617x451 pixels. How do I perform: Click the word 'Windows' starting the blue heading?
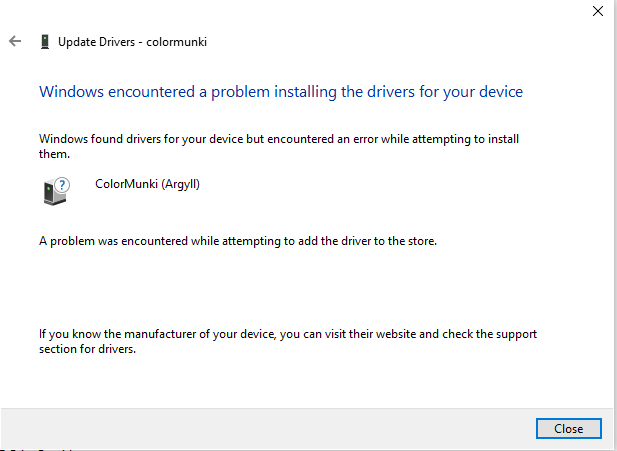click(x=68, y=92)
